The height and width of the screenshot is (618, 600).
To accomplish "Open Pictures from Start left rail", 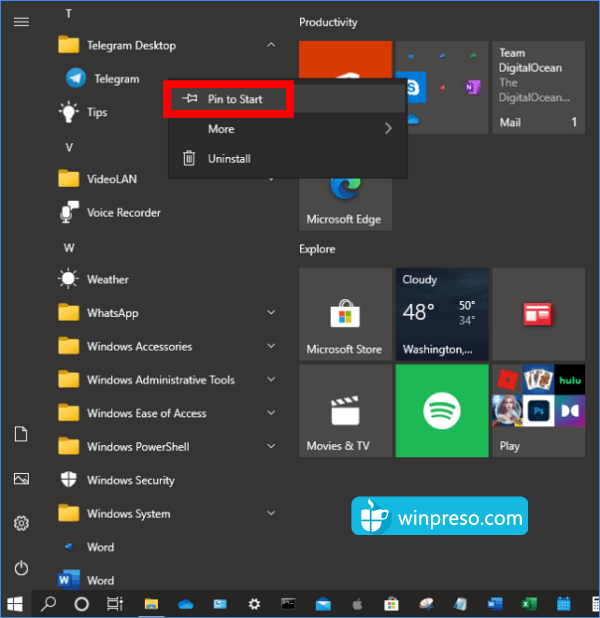I will click(21, 479).
